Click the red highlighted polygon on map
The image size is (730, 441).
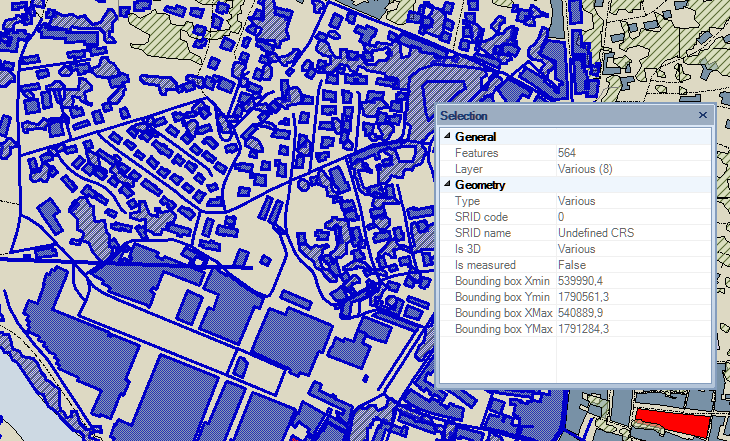[671, 421]
